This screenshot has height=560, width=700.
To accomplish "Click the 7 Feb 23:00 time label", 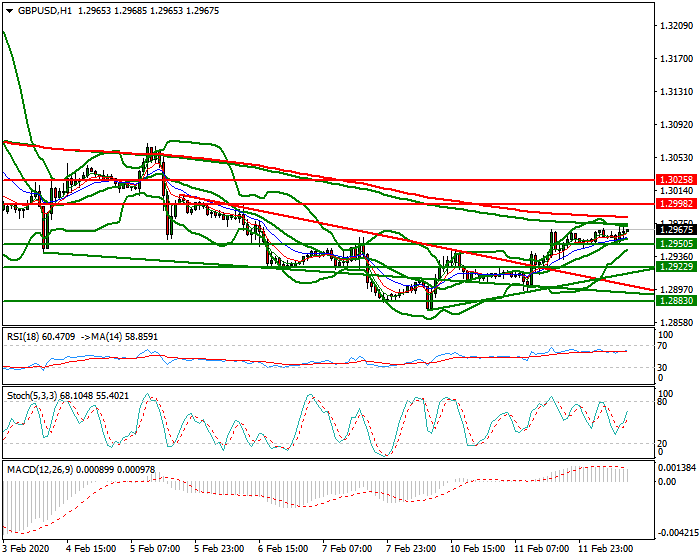I will (411, 548).
